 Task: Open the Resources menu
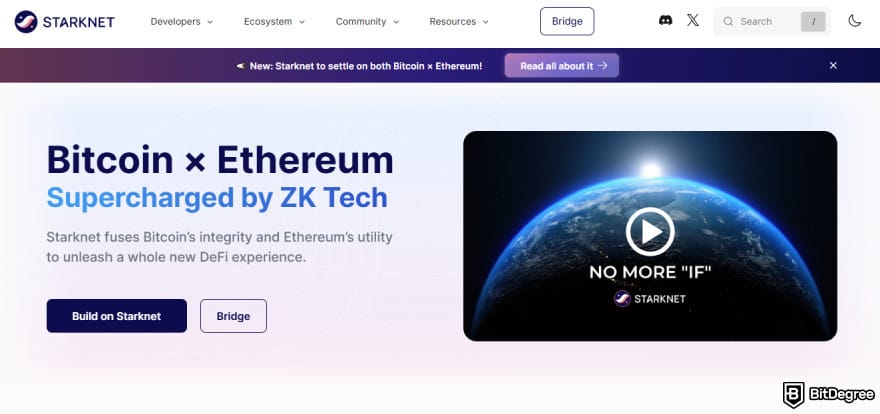pyautogui.click(x=459, y=21)
